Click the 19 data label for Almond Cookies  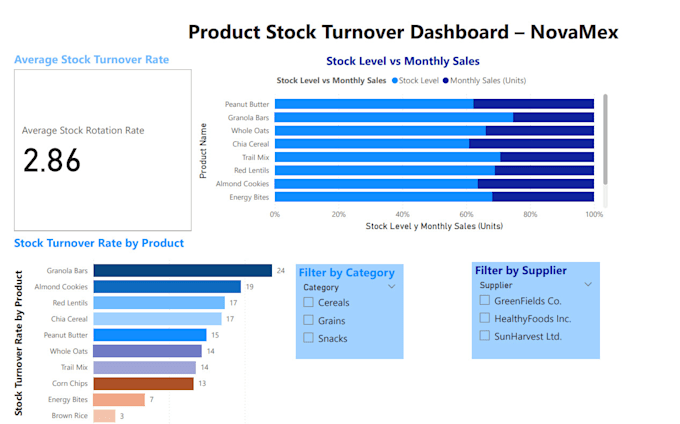click(249, 287)
